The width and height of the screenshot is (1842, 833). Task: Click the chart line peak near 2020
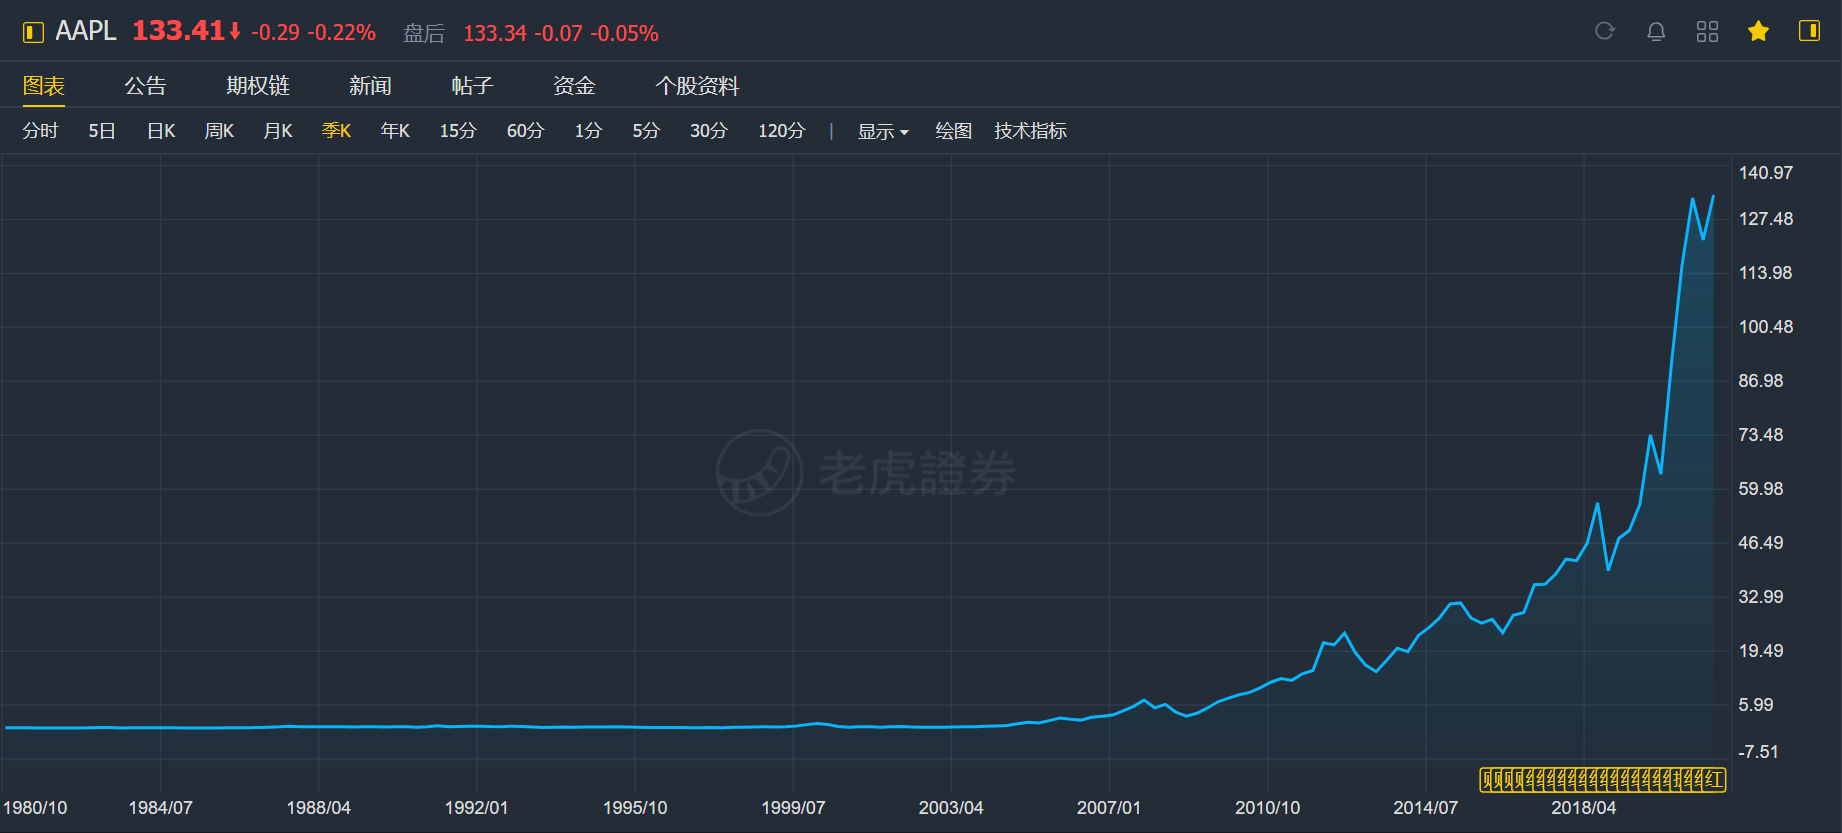[1692, 199]
